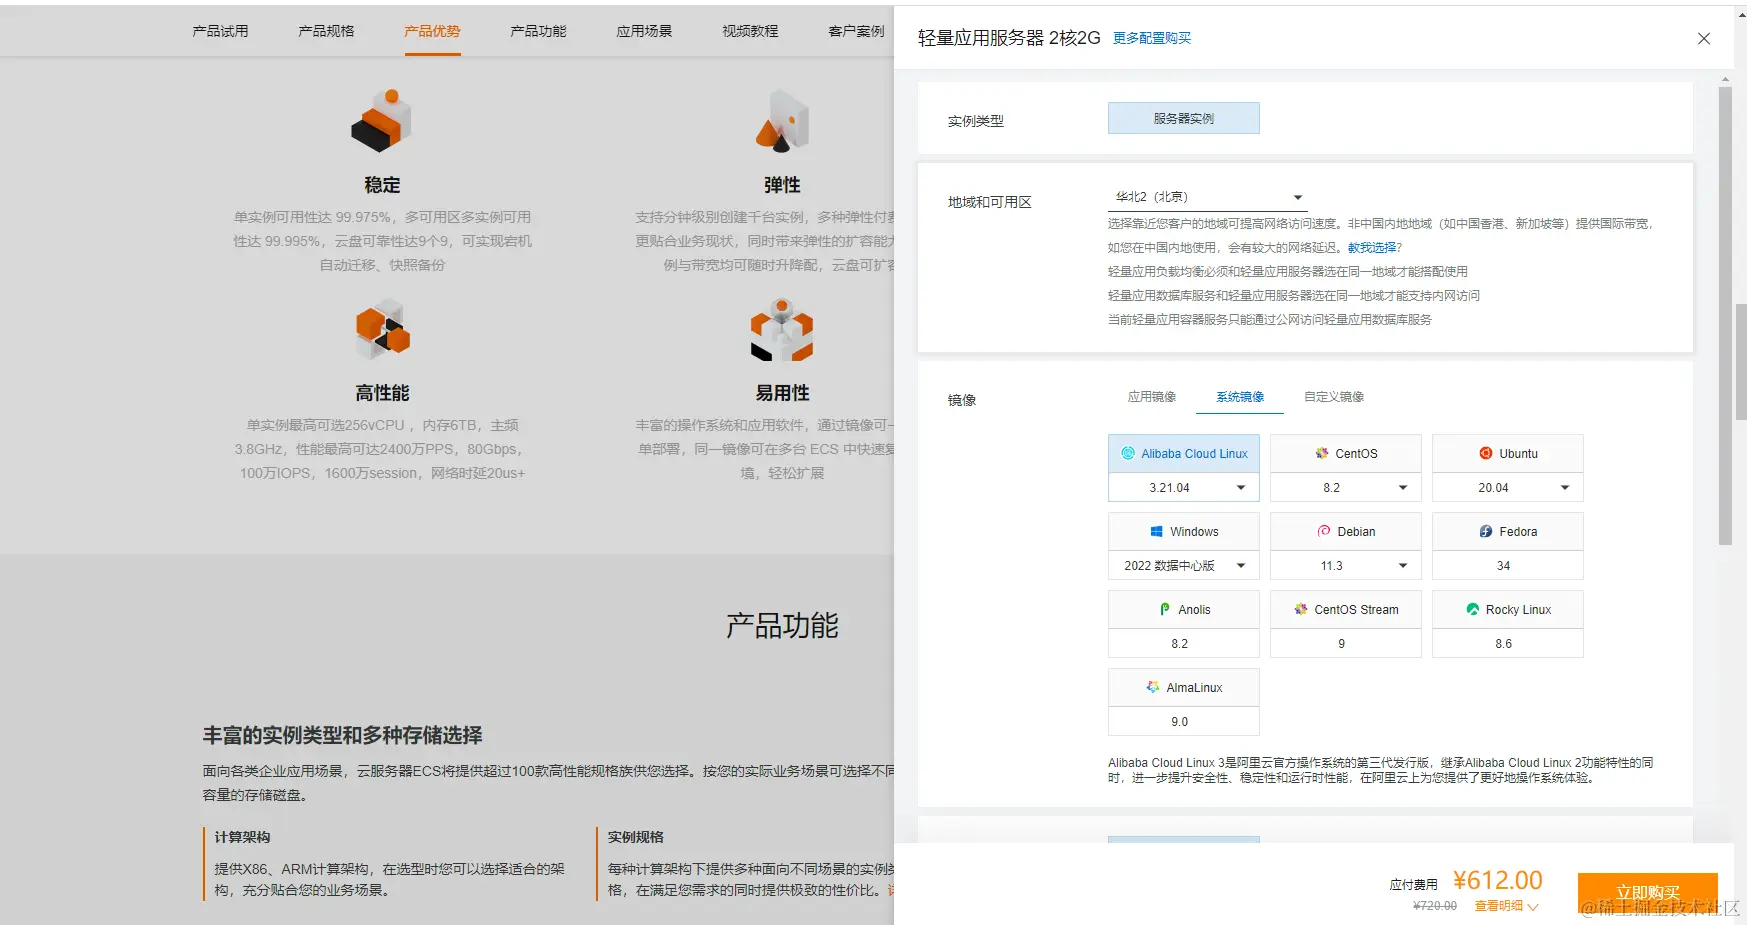Click the 稳定 feature illustration icon

click(382, 121)
